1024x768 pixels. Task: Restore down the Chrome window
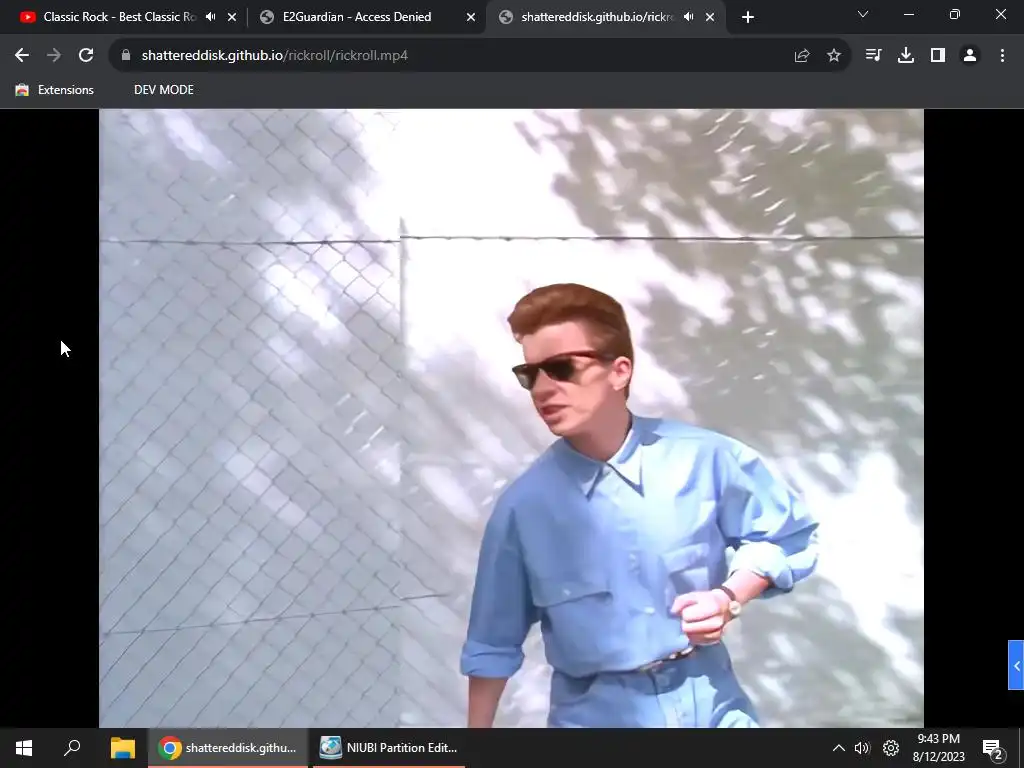[x=955, y=14]
